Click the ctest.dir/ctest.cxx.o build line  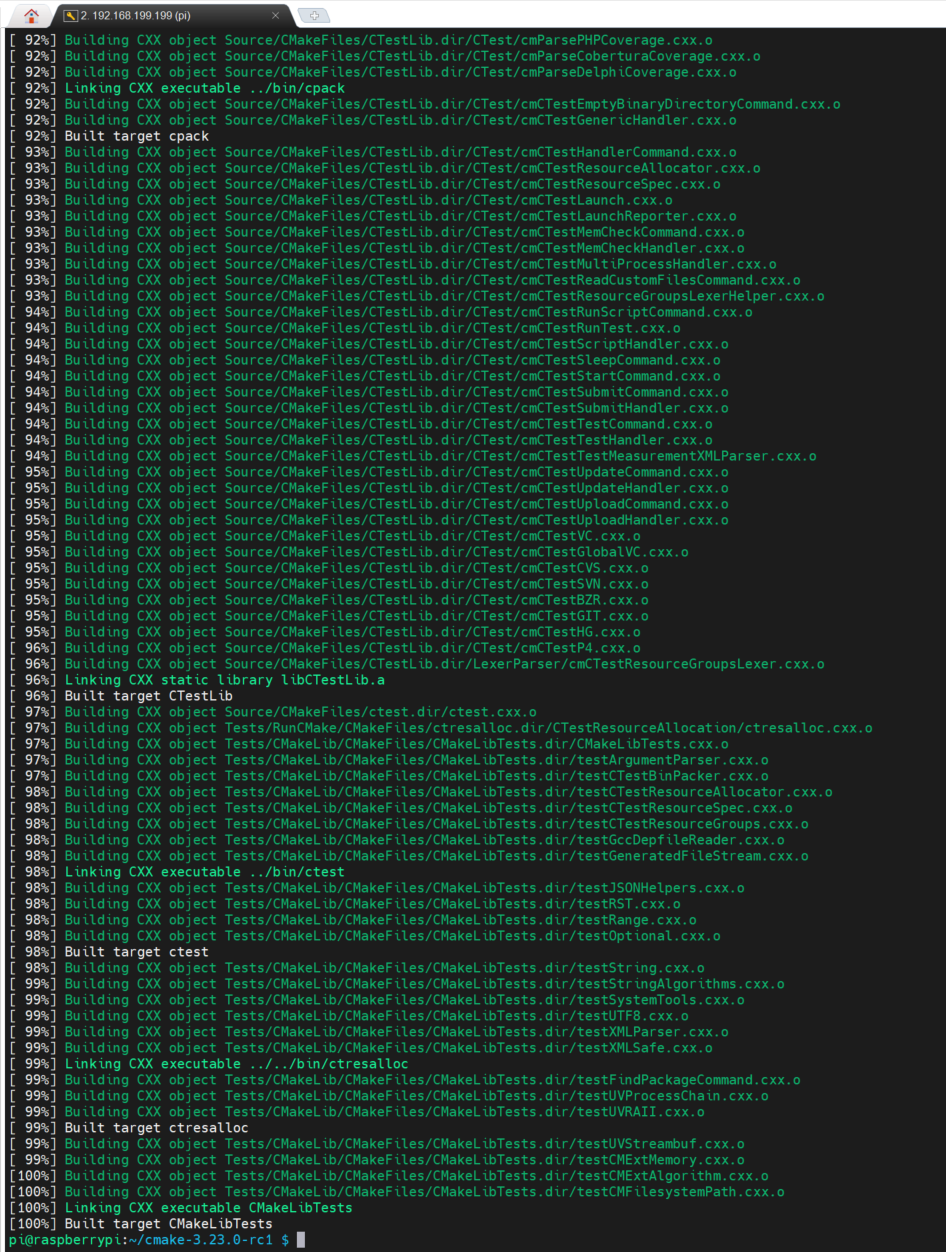click(300, 712)
